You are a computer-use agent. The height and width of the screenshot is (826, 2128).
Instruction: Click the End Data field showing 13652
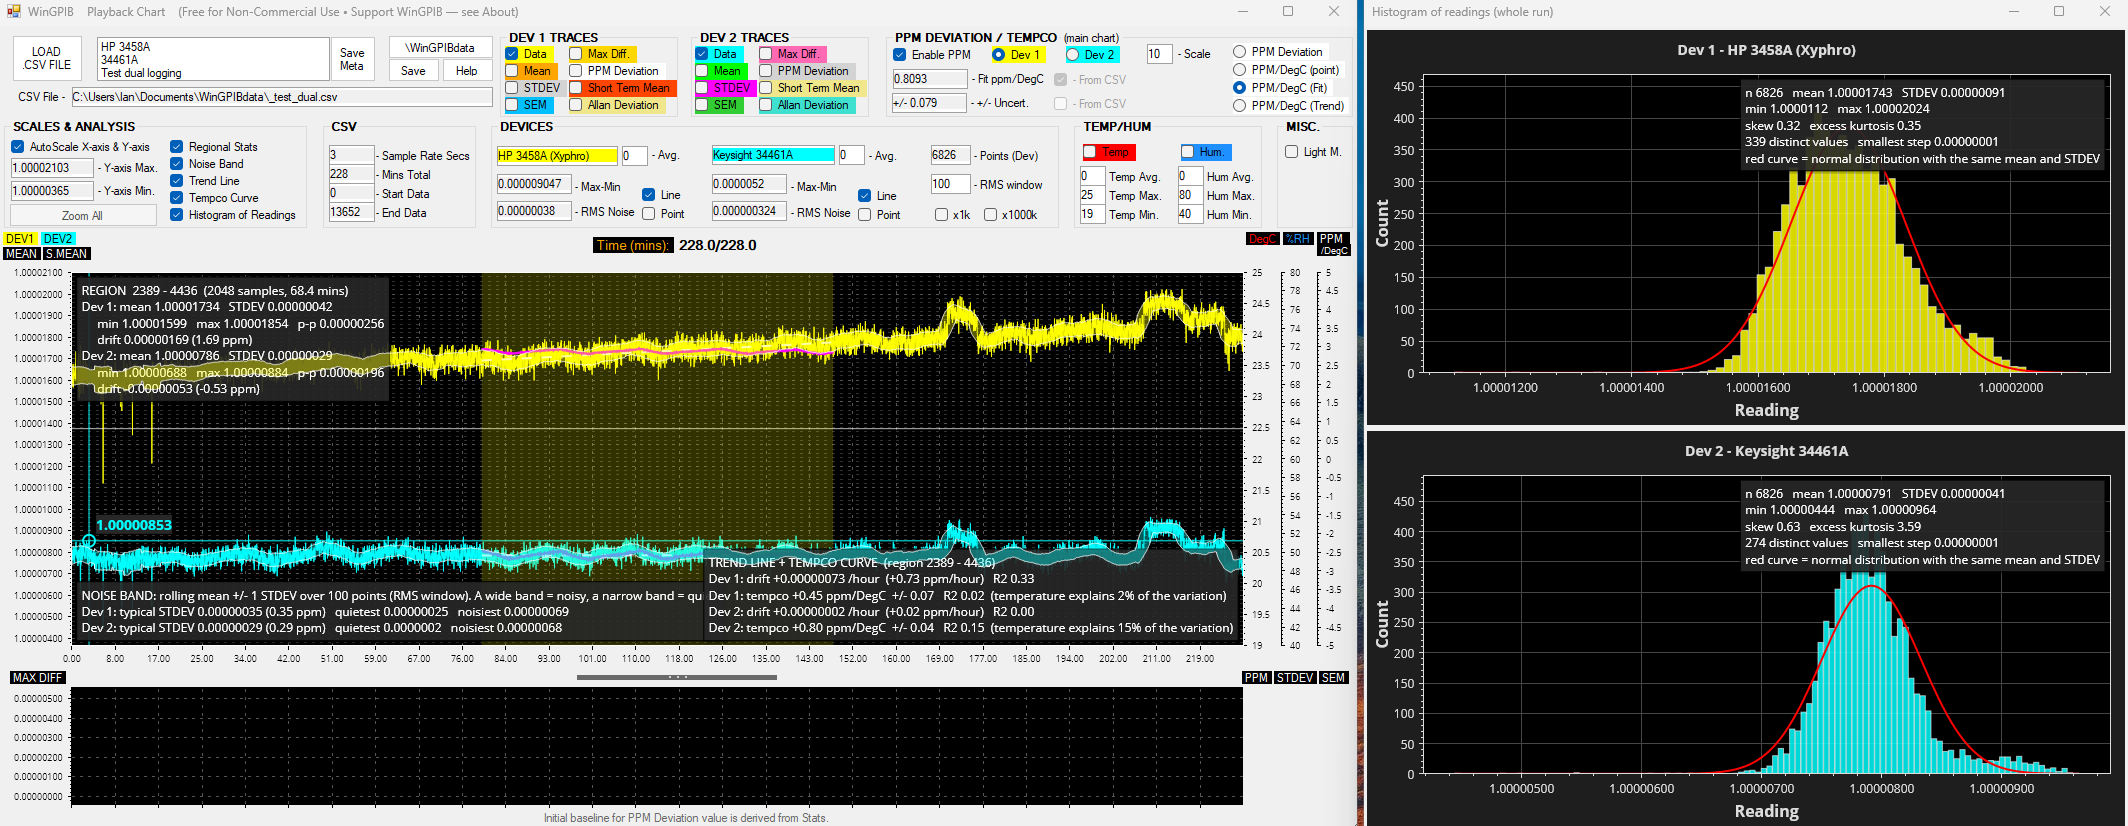(x=352, y=212)
